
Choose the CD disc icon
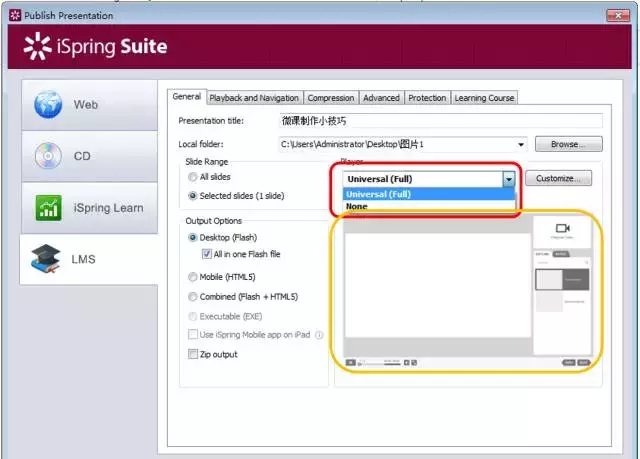[x=48, y=156]
